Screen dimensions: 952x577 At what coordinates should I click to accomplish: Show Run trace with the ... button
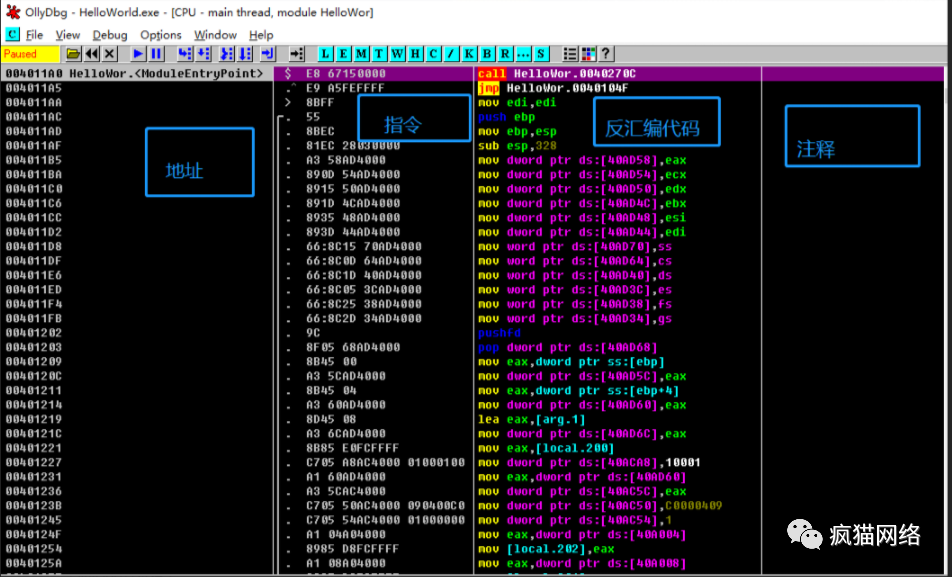523,54
